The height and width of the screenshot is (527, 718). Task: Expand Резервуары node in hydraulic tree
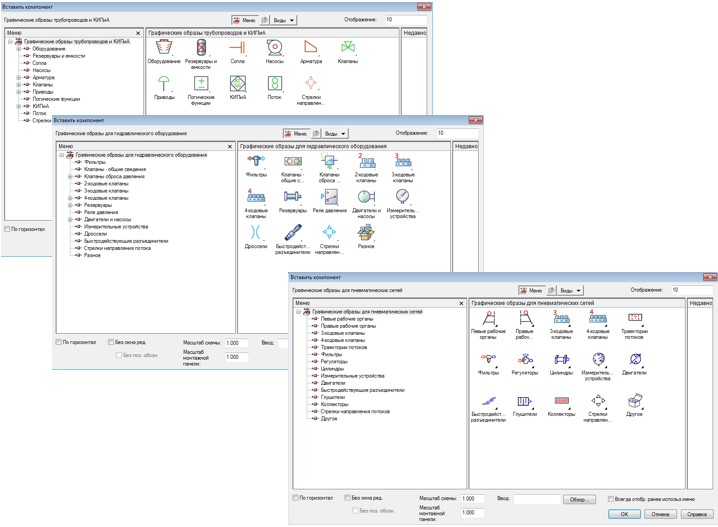click(70, 205)
